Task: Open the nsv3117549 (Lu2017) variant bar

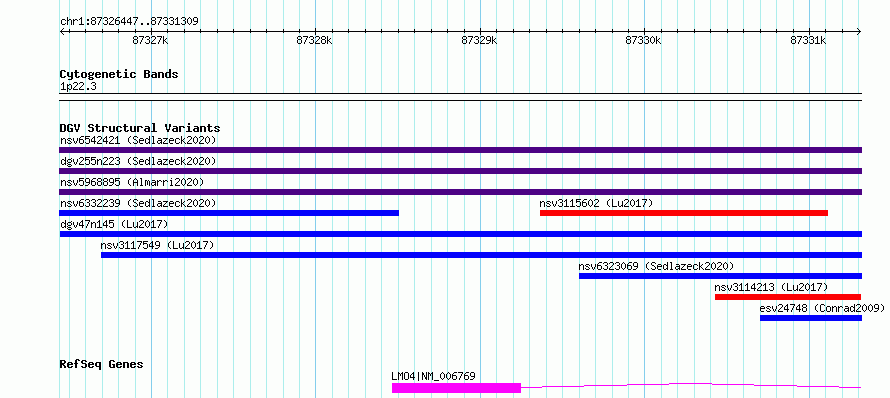Action: point(481,255)
